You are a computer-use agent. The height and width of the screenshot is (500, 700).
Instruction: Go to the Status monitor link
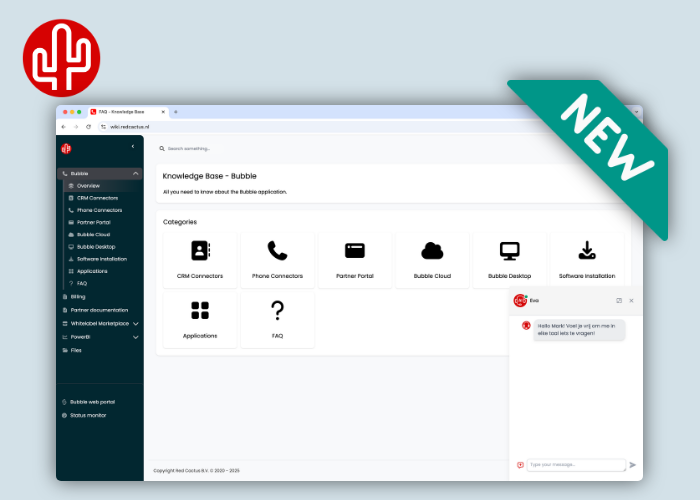[x=88, y=415]
